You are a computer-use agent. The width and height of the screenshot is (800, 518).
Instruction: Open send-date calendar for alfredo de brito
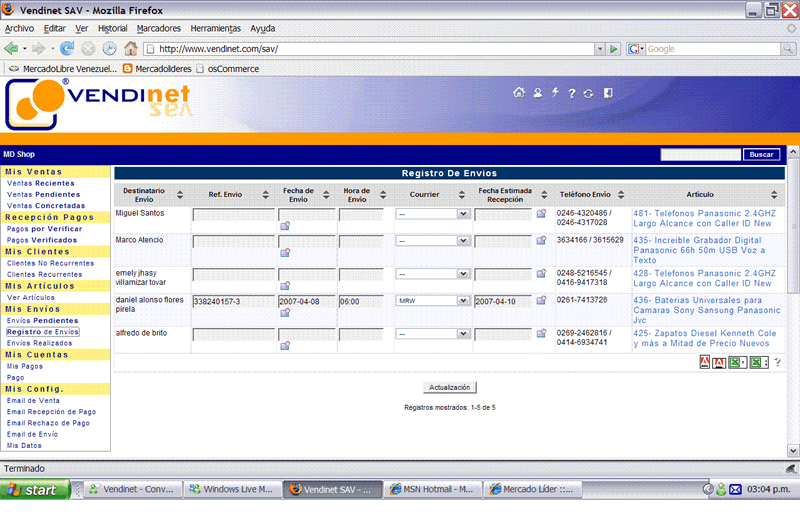point(285,346)
